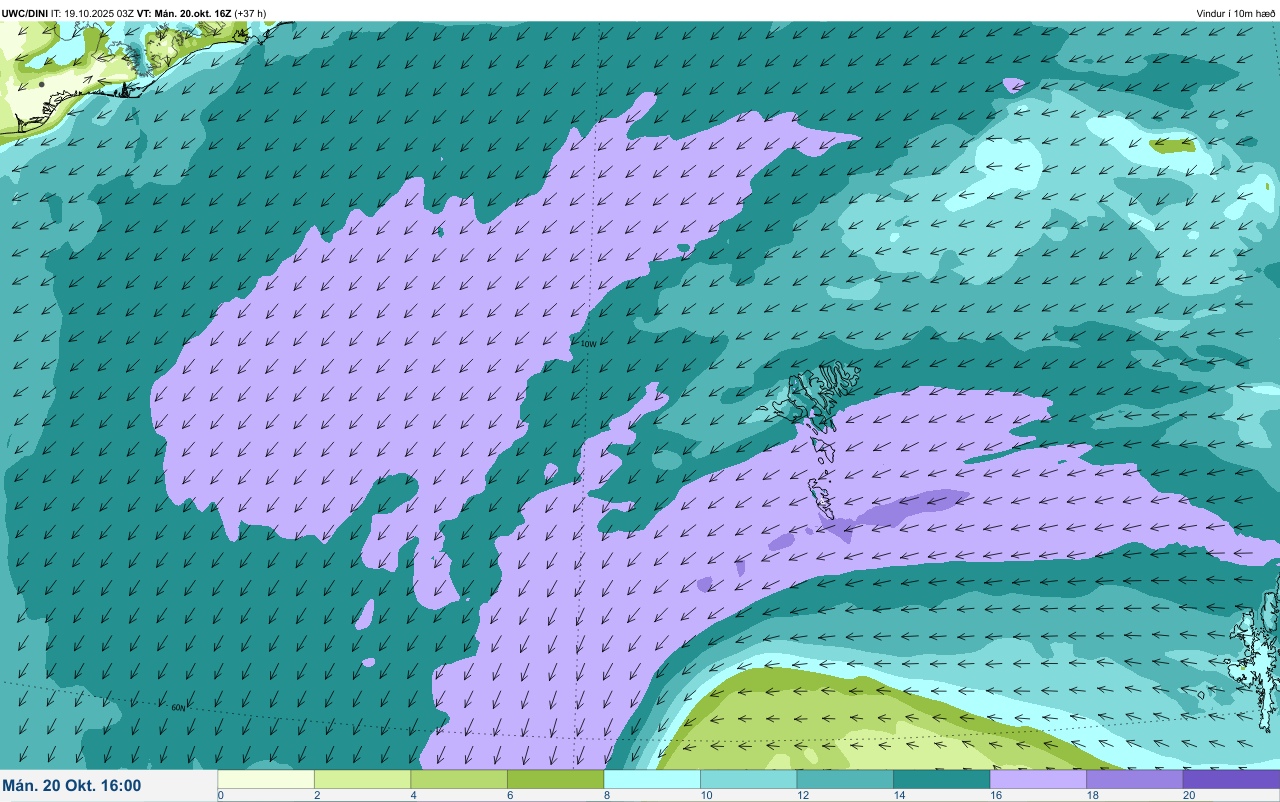This screenshot has width=1280, height=802.
Task: Click the '10W' longitude label on the map
Action: [x=588, y=344]
